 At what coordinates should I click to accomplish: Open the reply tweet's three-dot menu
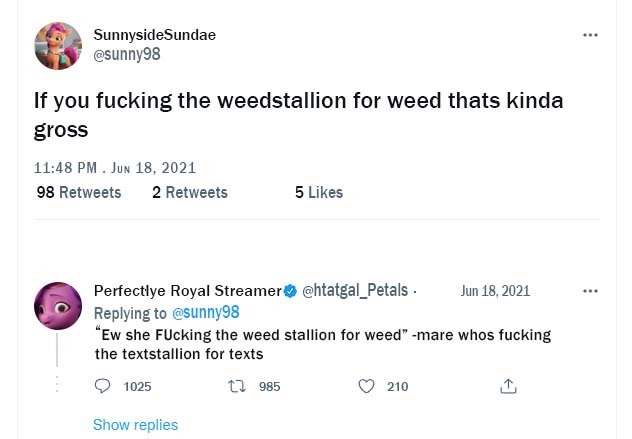[x=590, y=291]
